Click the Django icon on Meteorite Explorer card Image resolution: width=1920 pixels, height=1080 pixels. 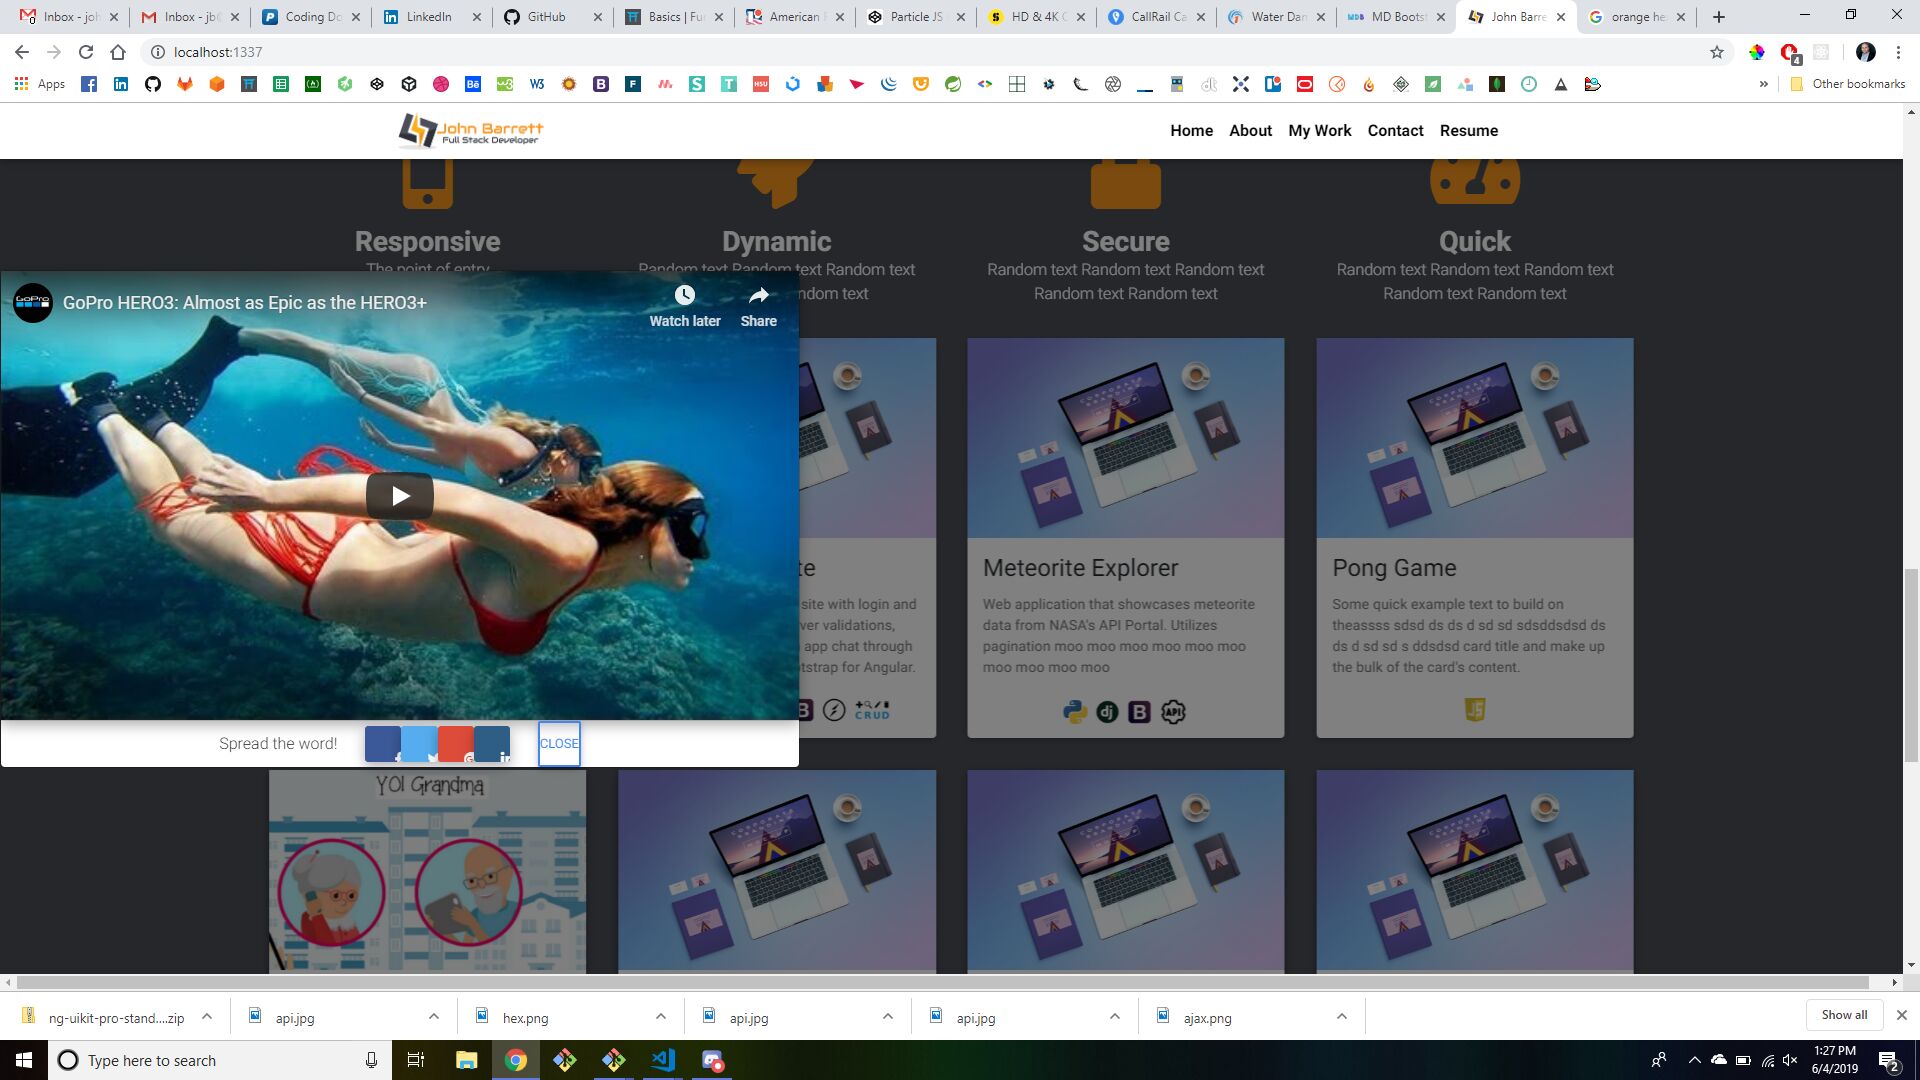click(1107, 712)
